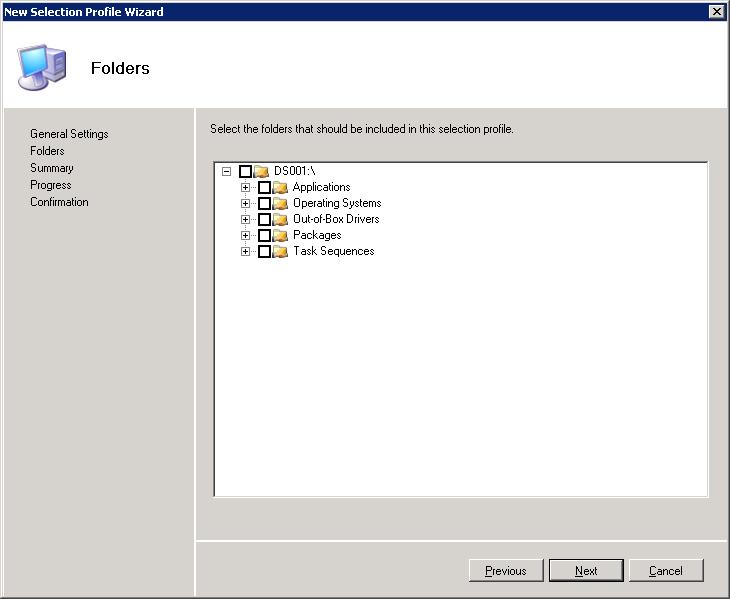Go to General Settings step
Screen dimensions: 730x599
[69, 134]
